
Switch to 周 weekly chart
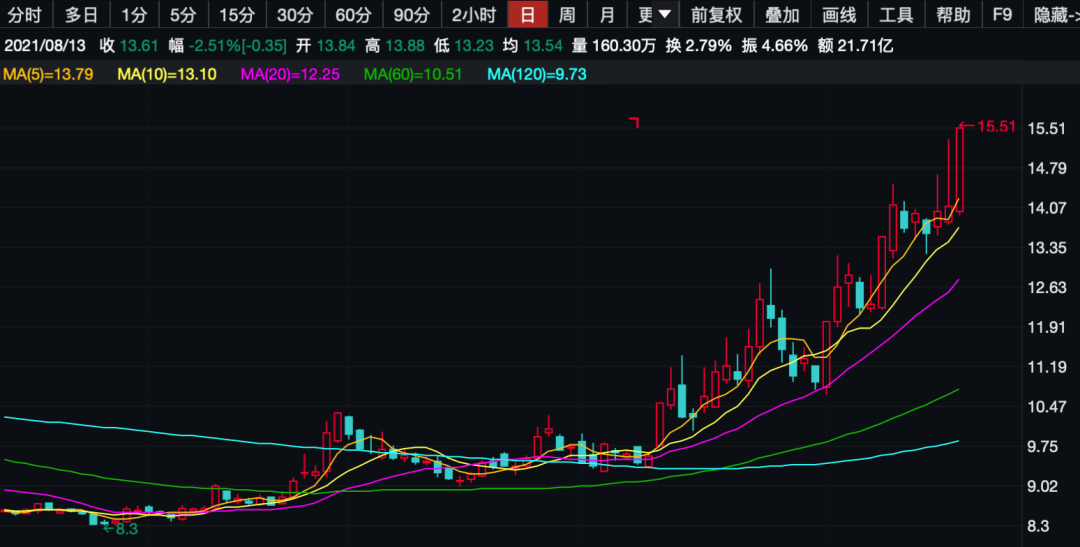(567, 14)
